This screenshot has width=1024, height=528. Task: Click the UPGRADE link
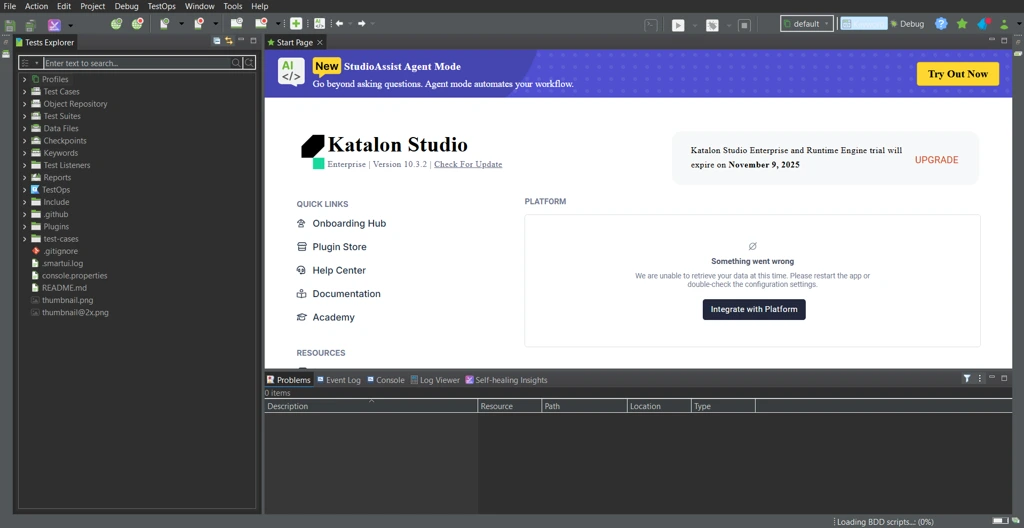tap(936, 159)
